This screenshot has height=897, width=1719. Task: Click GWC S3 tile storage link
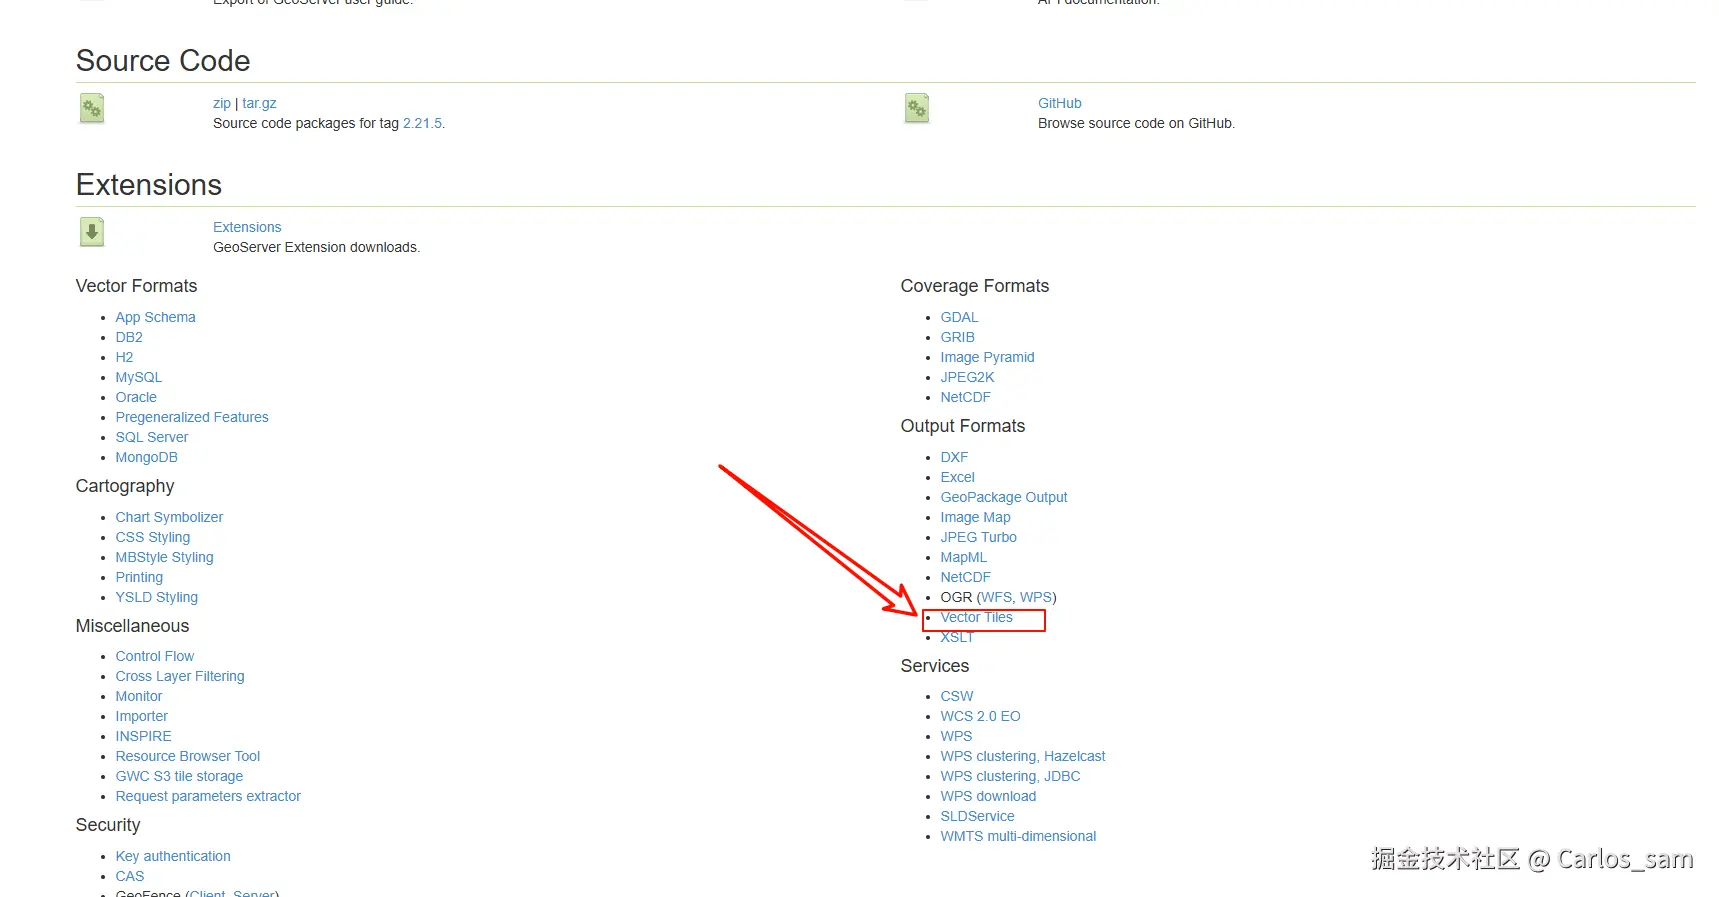(179, 776)
